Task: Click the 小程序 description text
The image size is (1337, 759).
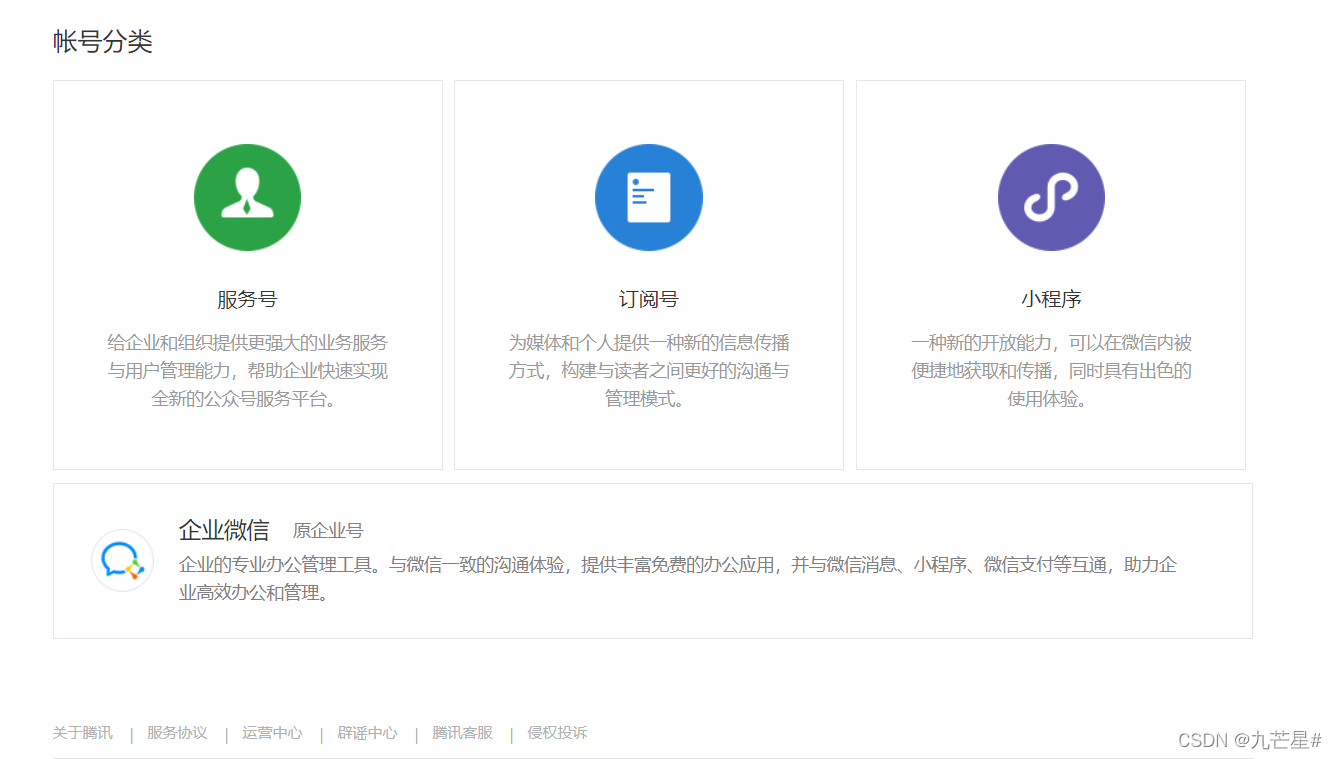Action: [x=1051, y=371]
